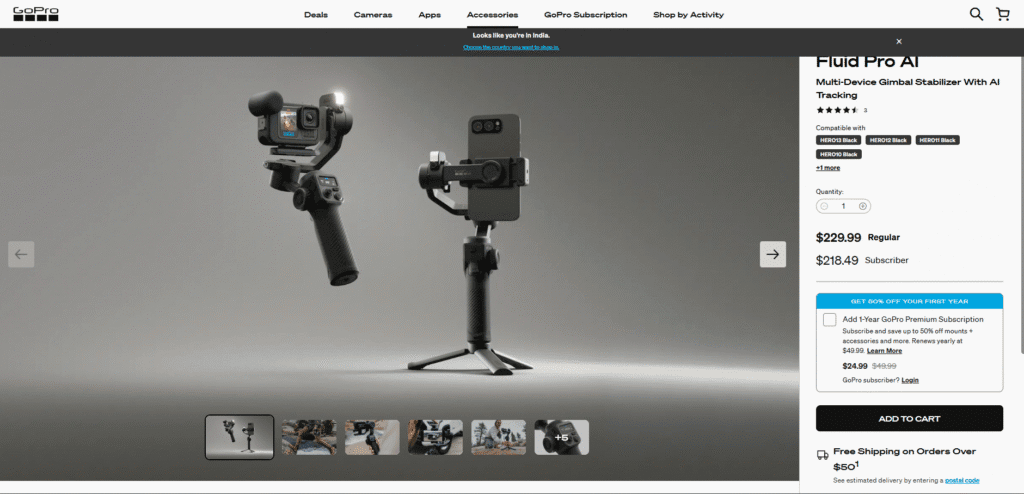
Task: Click the star rating reviews
Action: pyautogui.click(x=837, y=110)
